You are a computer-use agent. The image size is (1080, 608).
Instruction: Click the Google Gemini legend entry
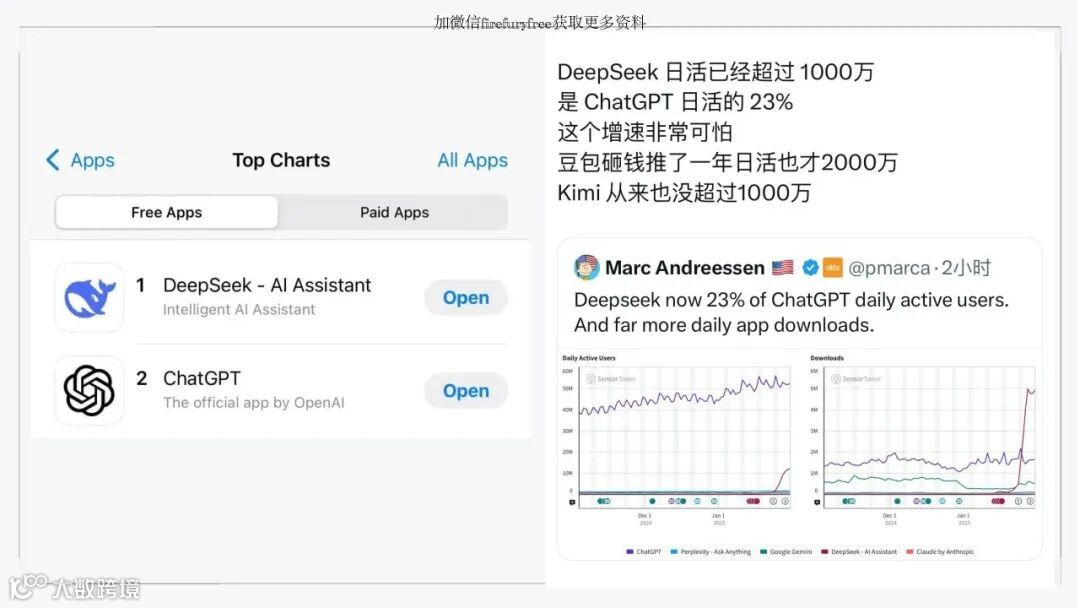786,552
